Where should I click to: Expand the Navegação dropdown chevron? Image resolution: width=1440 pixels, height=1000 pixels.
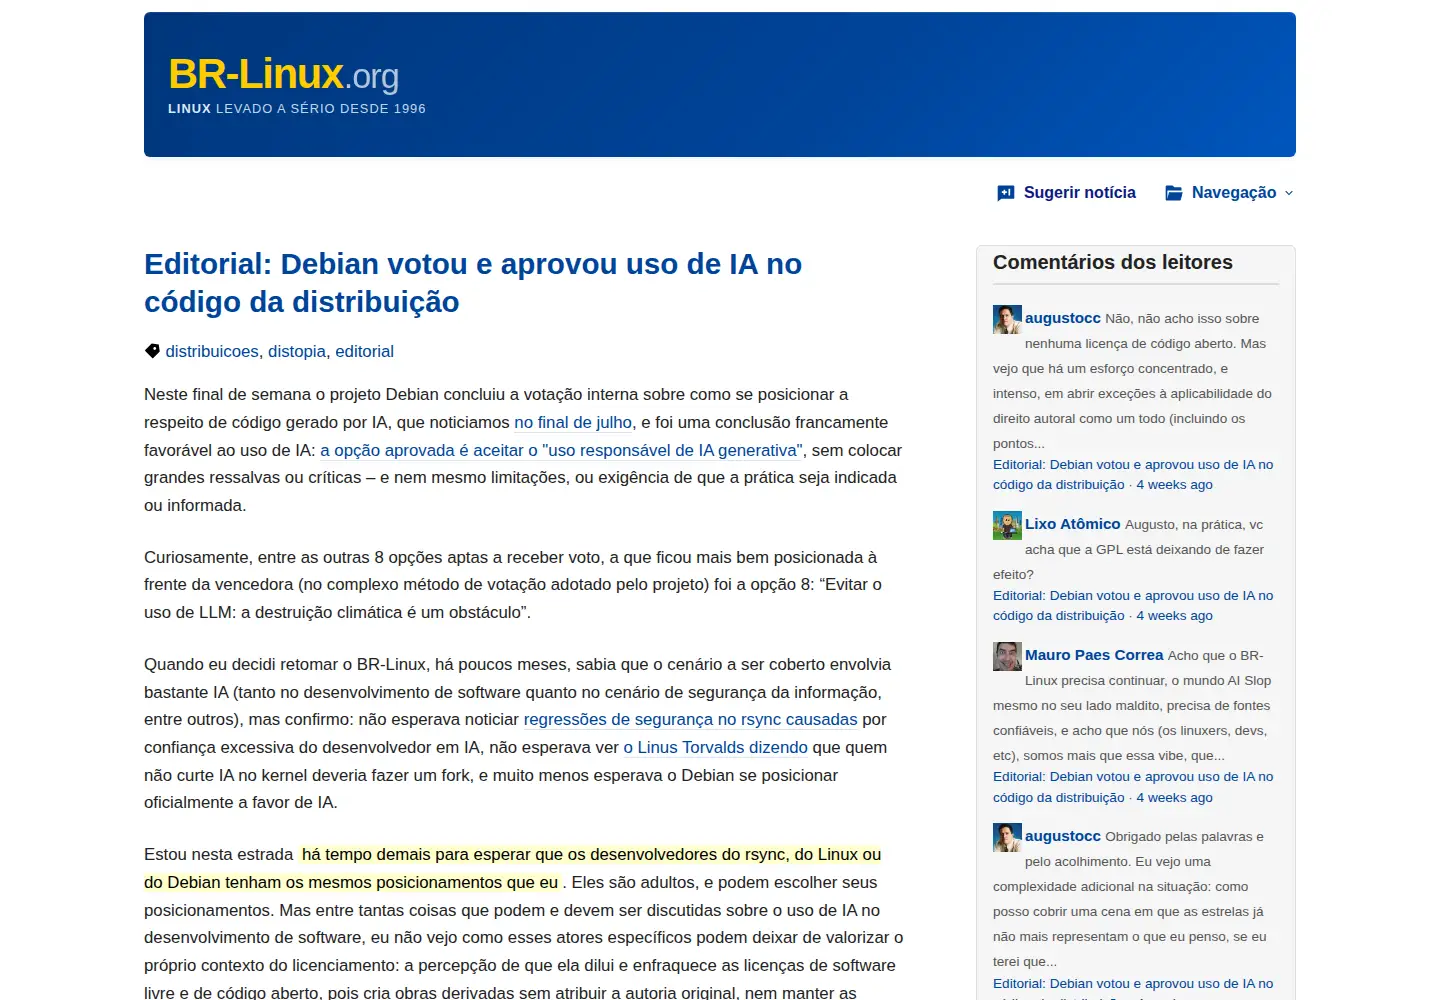(1289, 193)
